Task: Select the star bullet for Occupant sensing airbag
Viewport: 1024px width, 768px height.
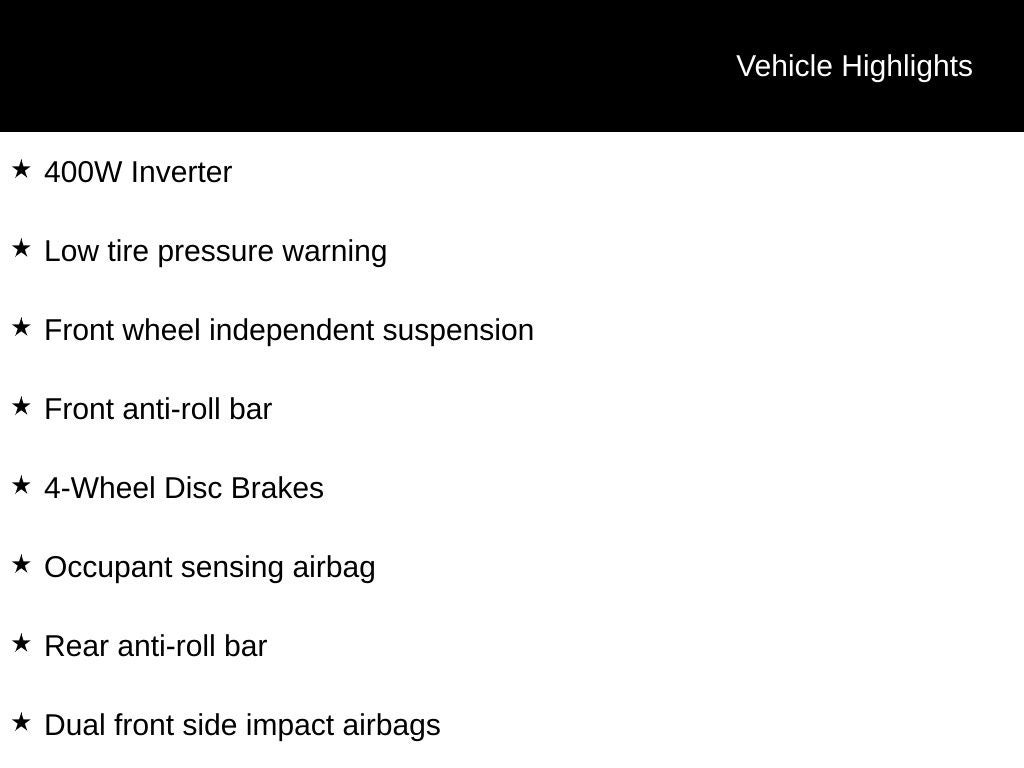Action: pyautogui.click(x=21, y=564)
